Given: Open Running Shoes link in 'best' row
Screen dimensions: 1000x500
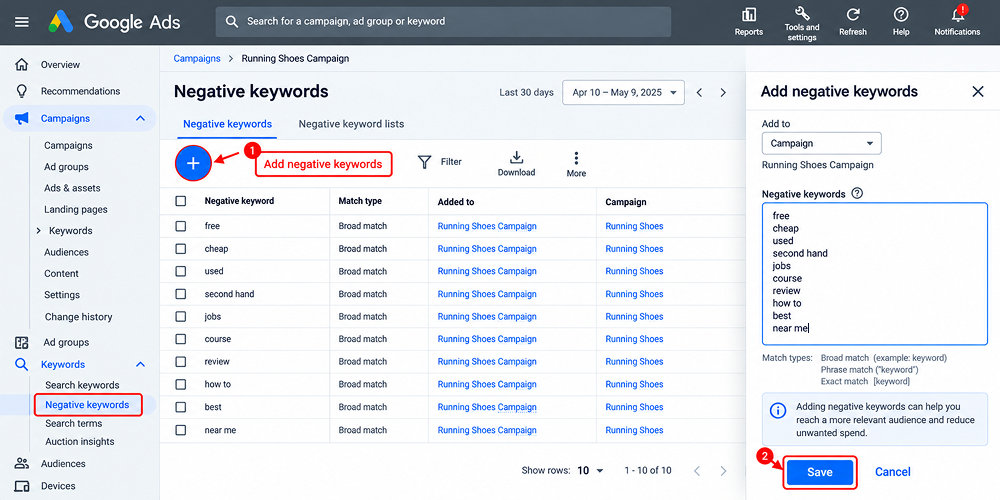Looking at the screenshot, I should point(634,407).
